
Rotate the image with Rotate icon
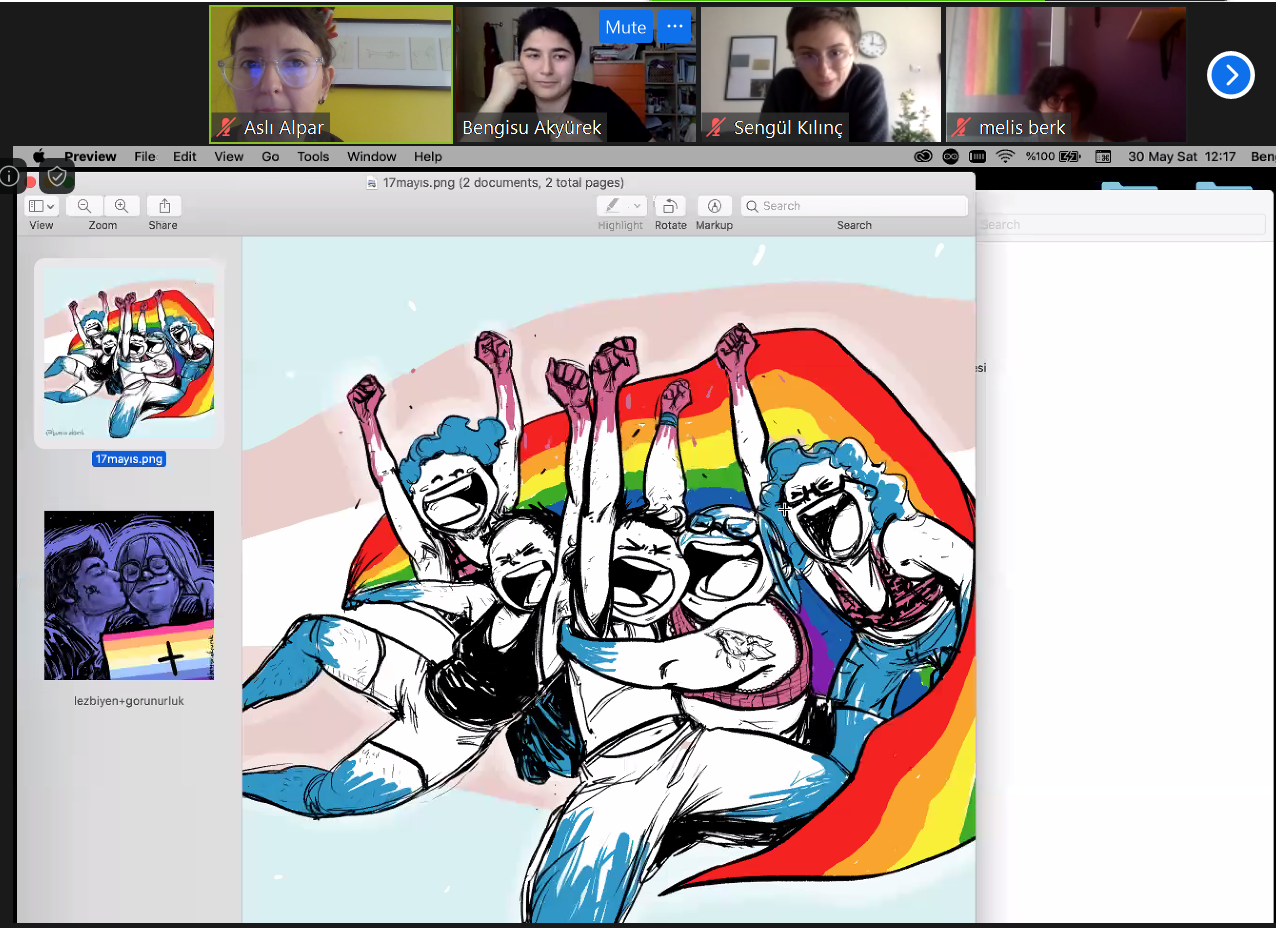670,206
